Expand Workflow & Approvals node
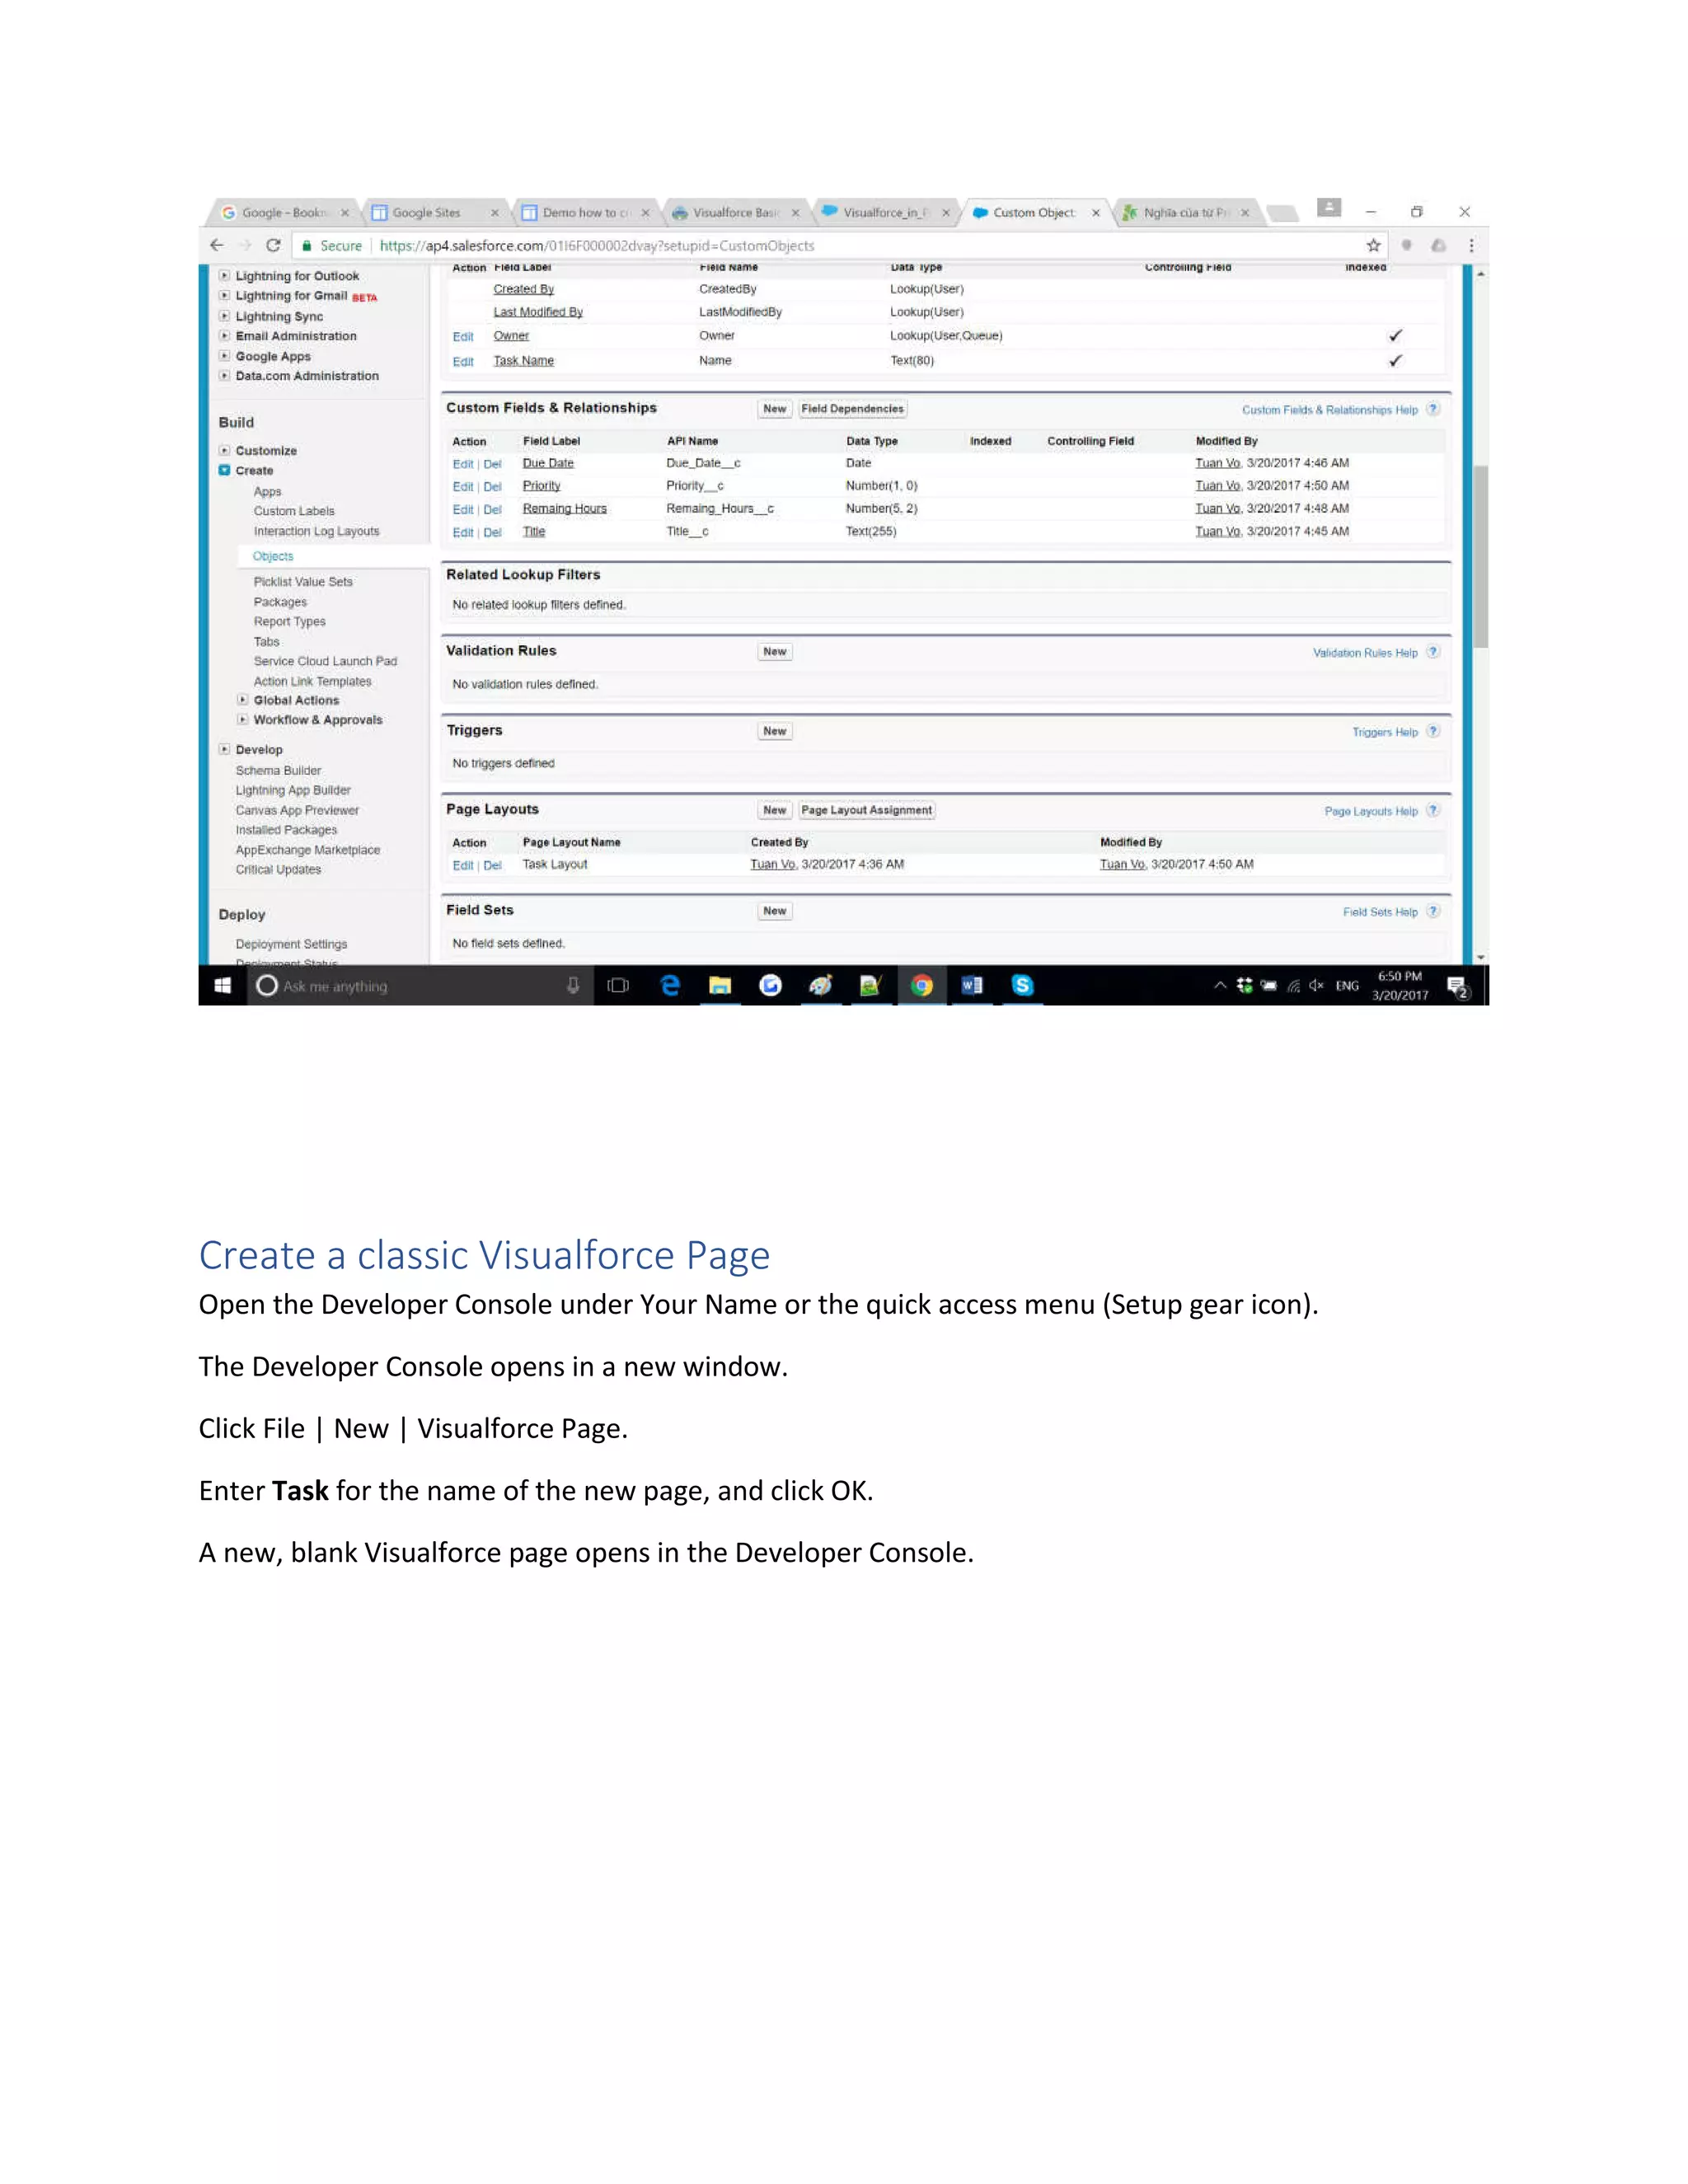Image resolution: width=1688 pixels, height=2184 pixels. pos(243,719)
